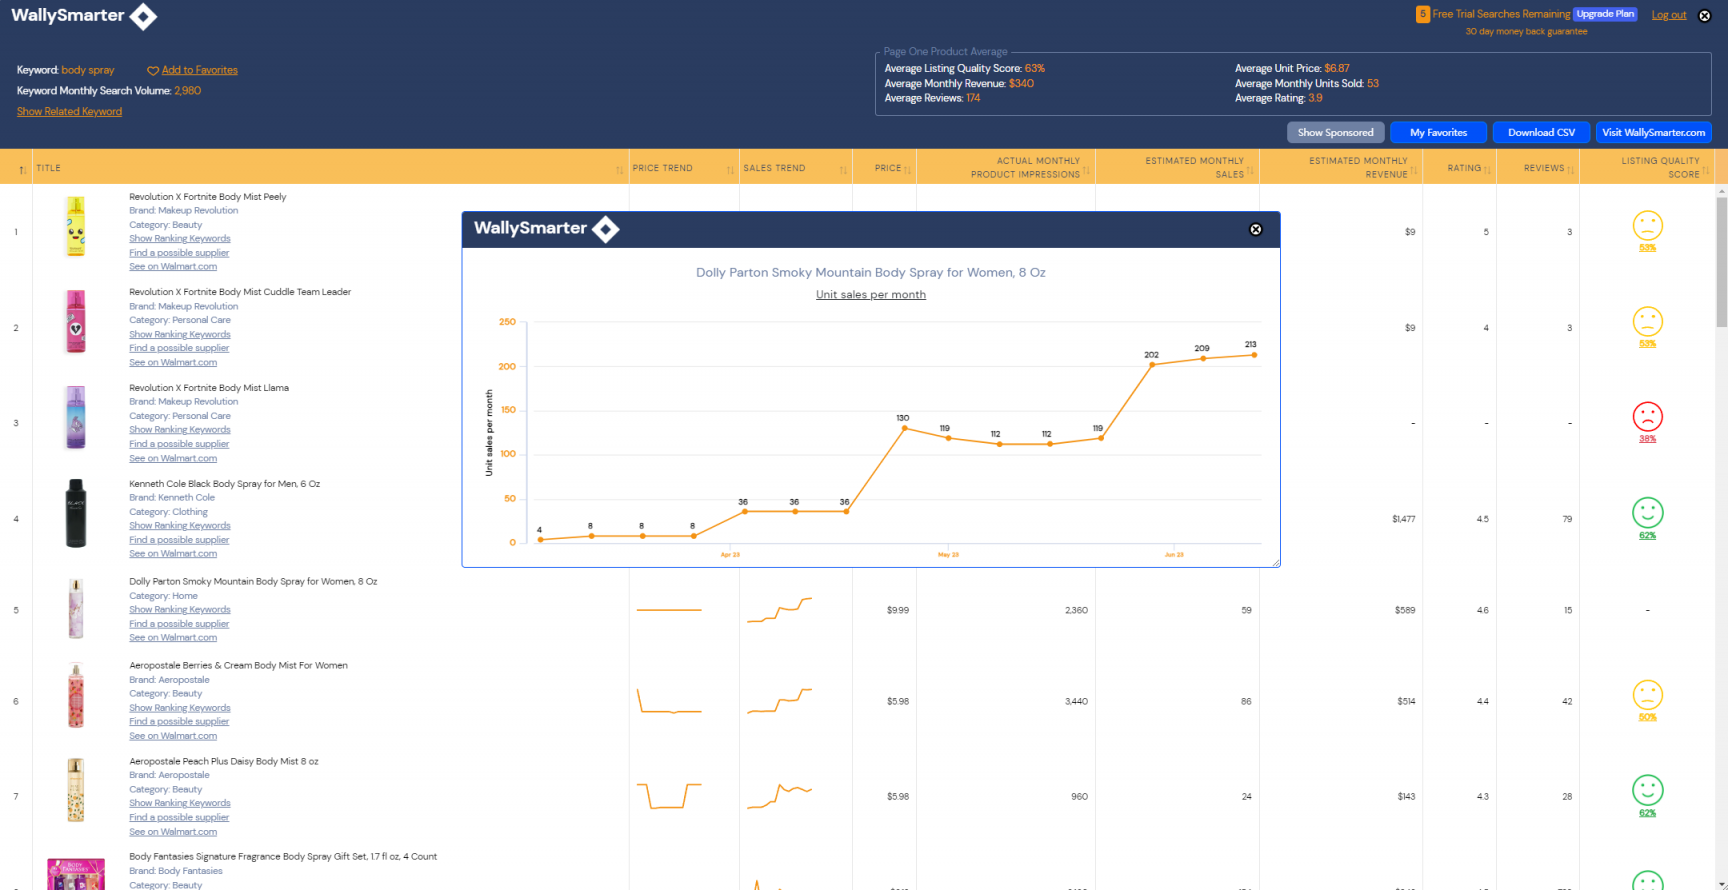Viewport: 1728px width, 890px height.
Task: Open the Kenneth Cole Black spray thumbnail
Action: click(x=75, y=513)
